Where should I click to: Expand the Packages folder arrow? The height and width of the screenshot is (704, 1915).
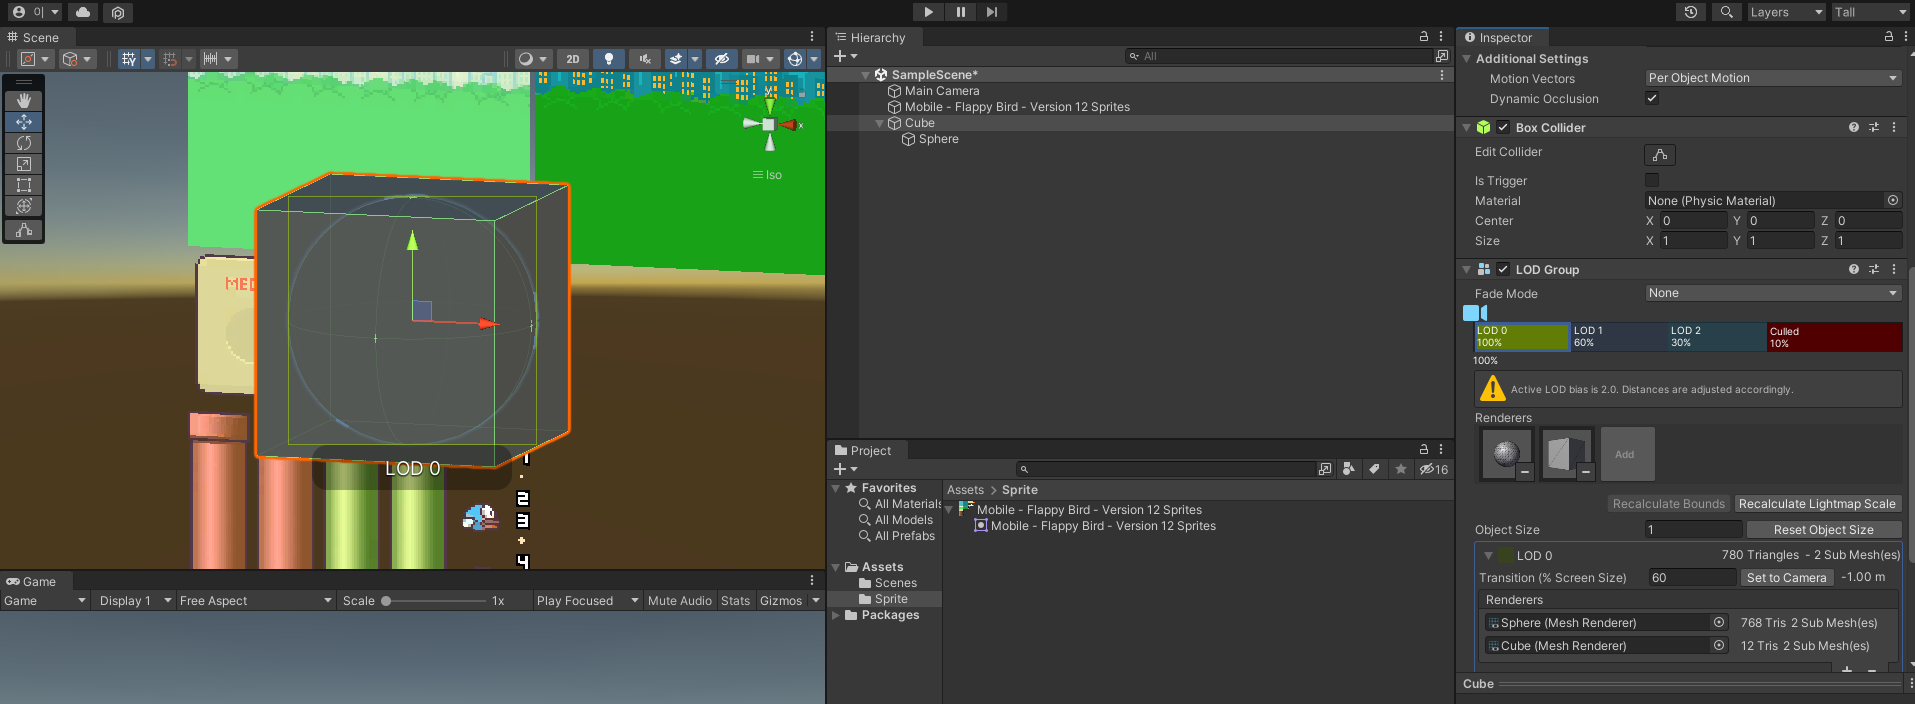coord(836,615)
